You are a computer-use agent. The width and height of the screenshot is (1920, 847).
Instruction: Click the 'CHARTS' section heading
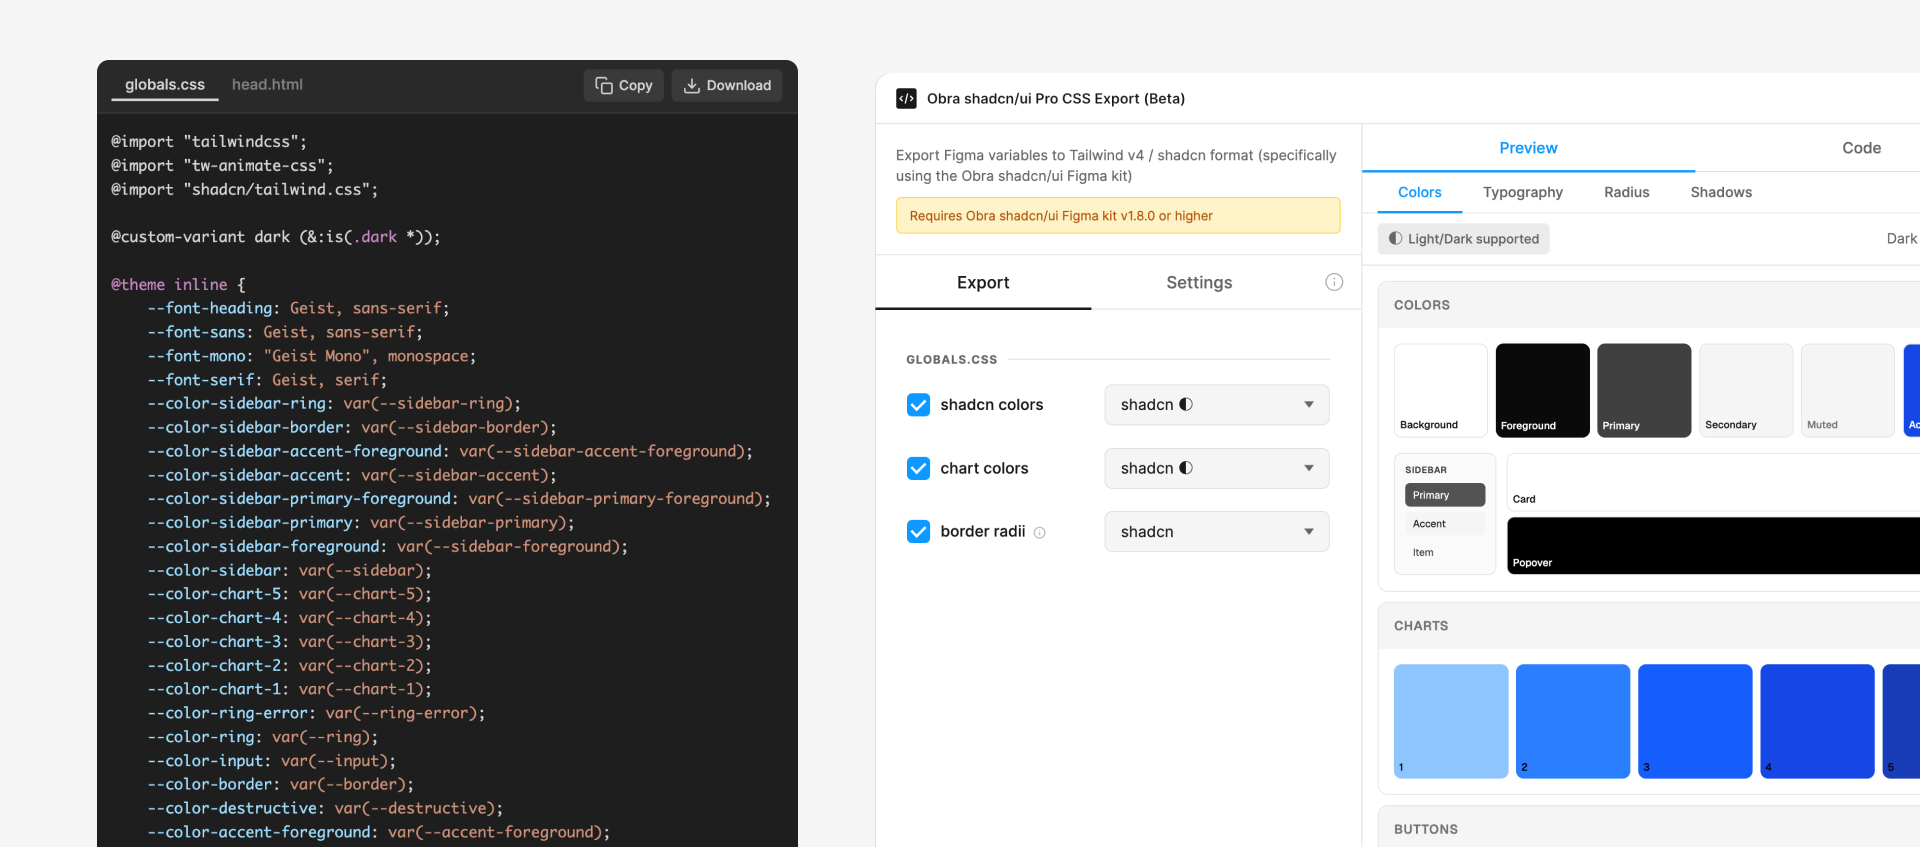(x=1421, y=626)
